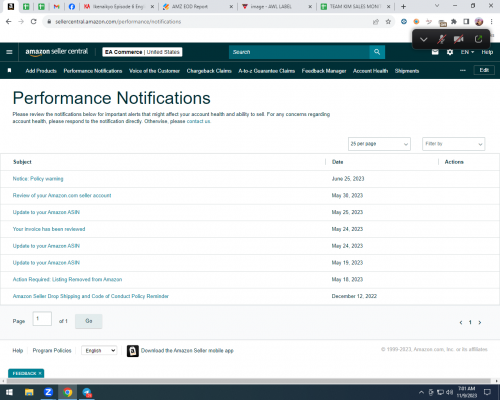Open the Notice: Policy warning notification
The image size is (500, 400).
(x=38, y=179)
